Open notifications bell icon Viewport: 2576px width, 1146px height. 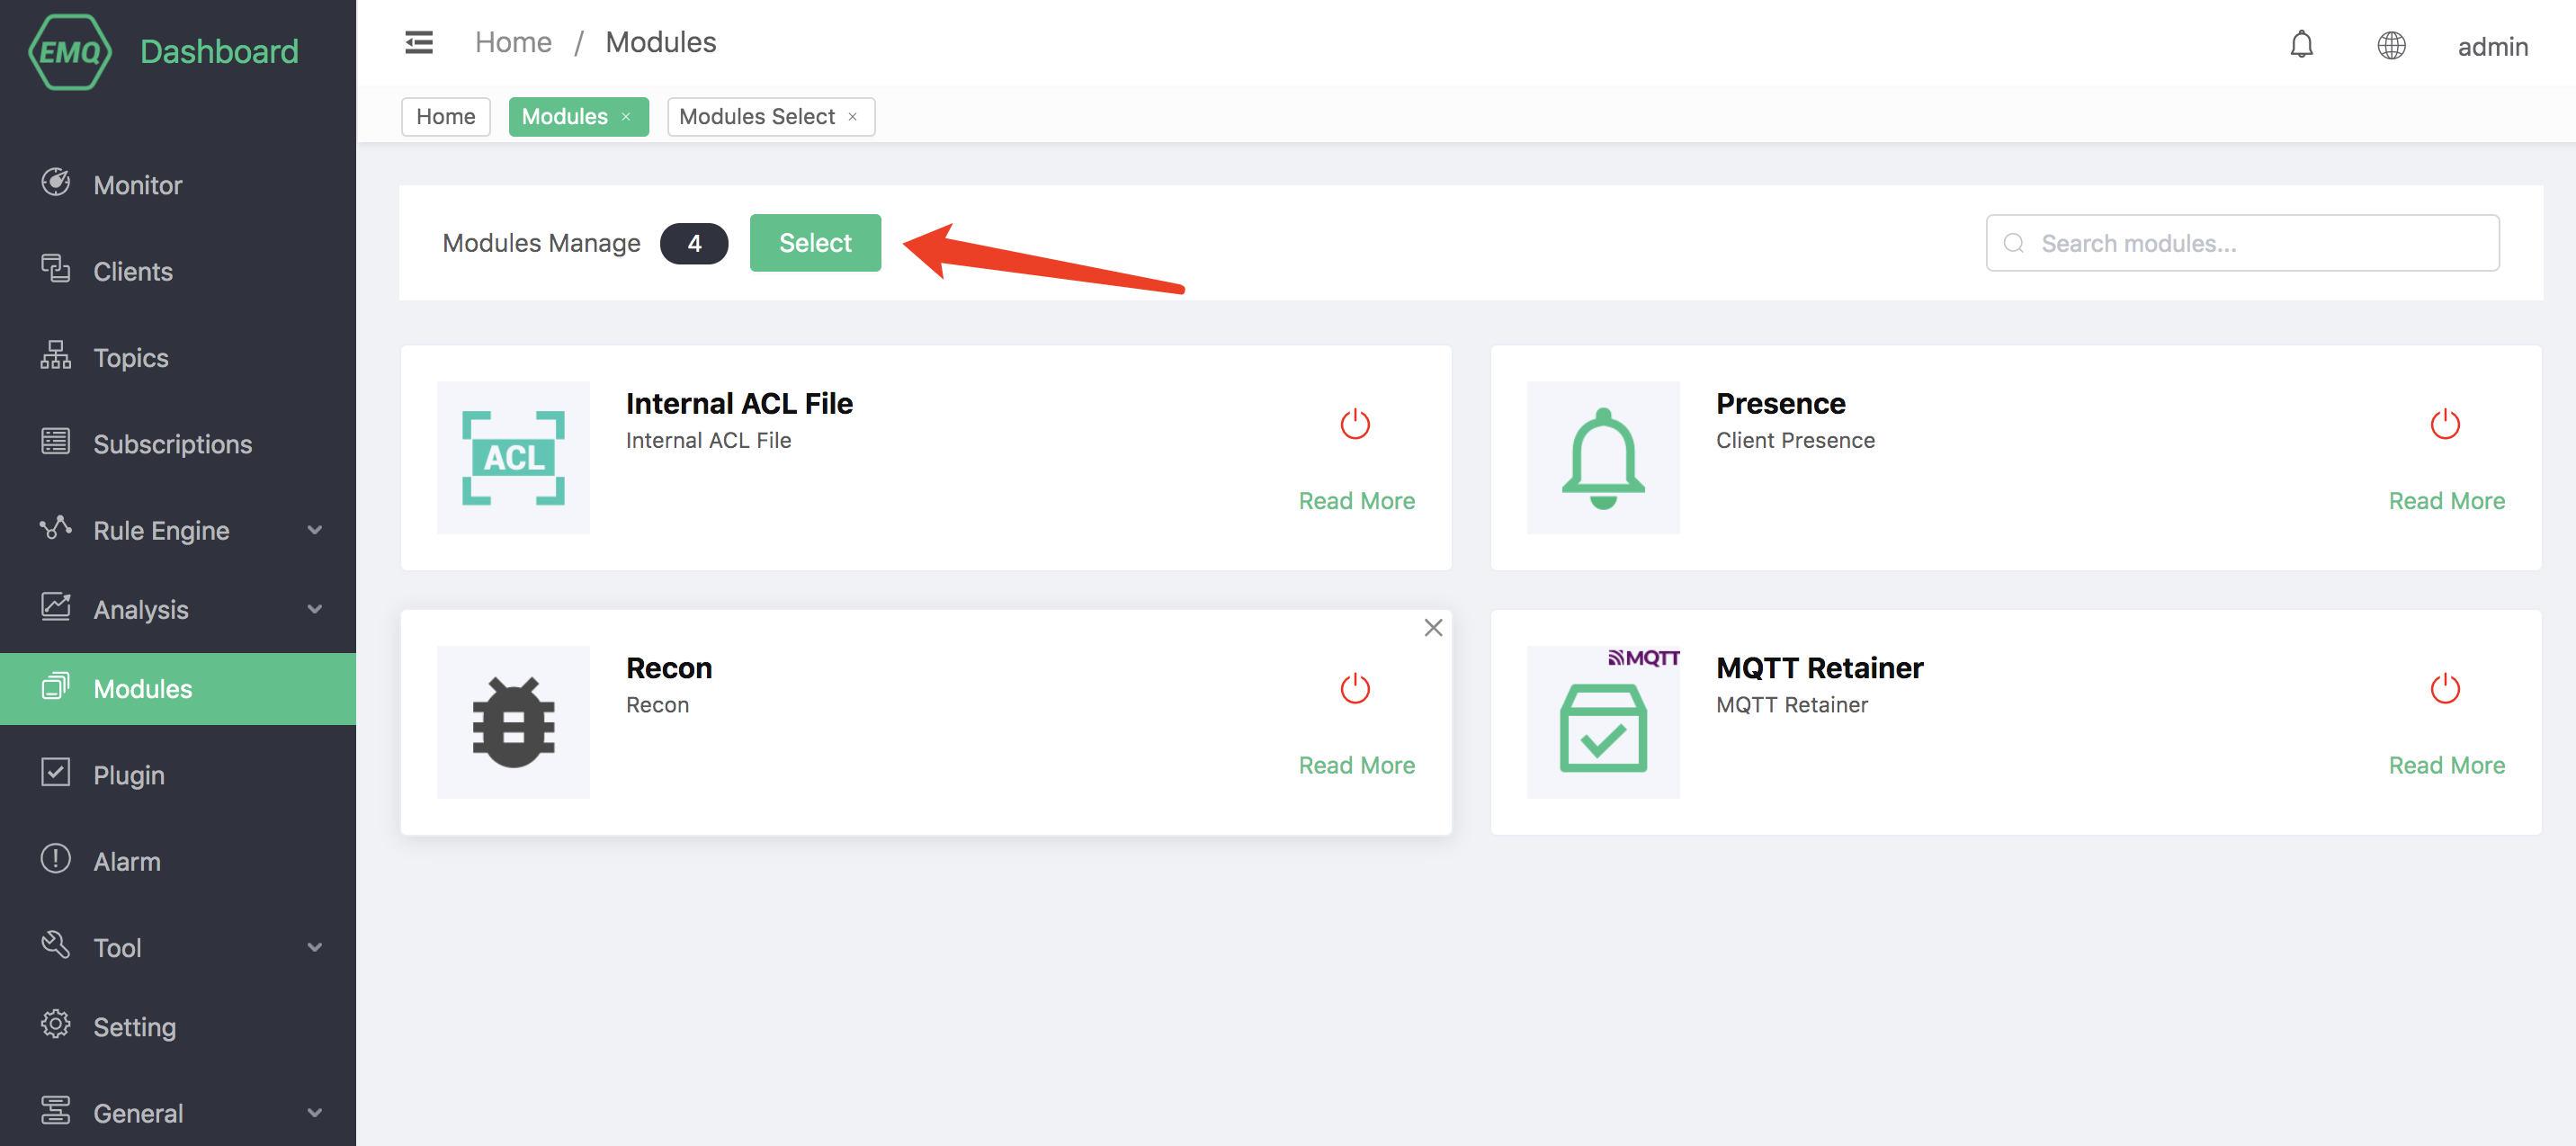(x=2302, y=45)
